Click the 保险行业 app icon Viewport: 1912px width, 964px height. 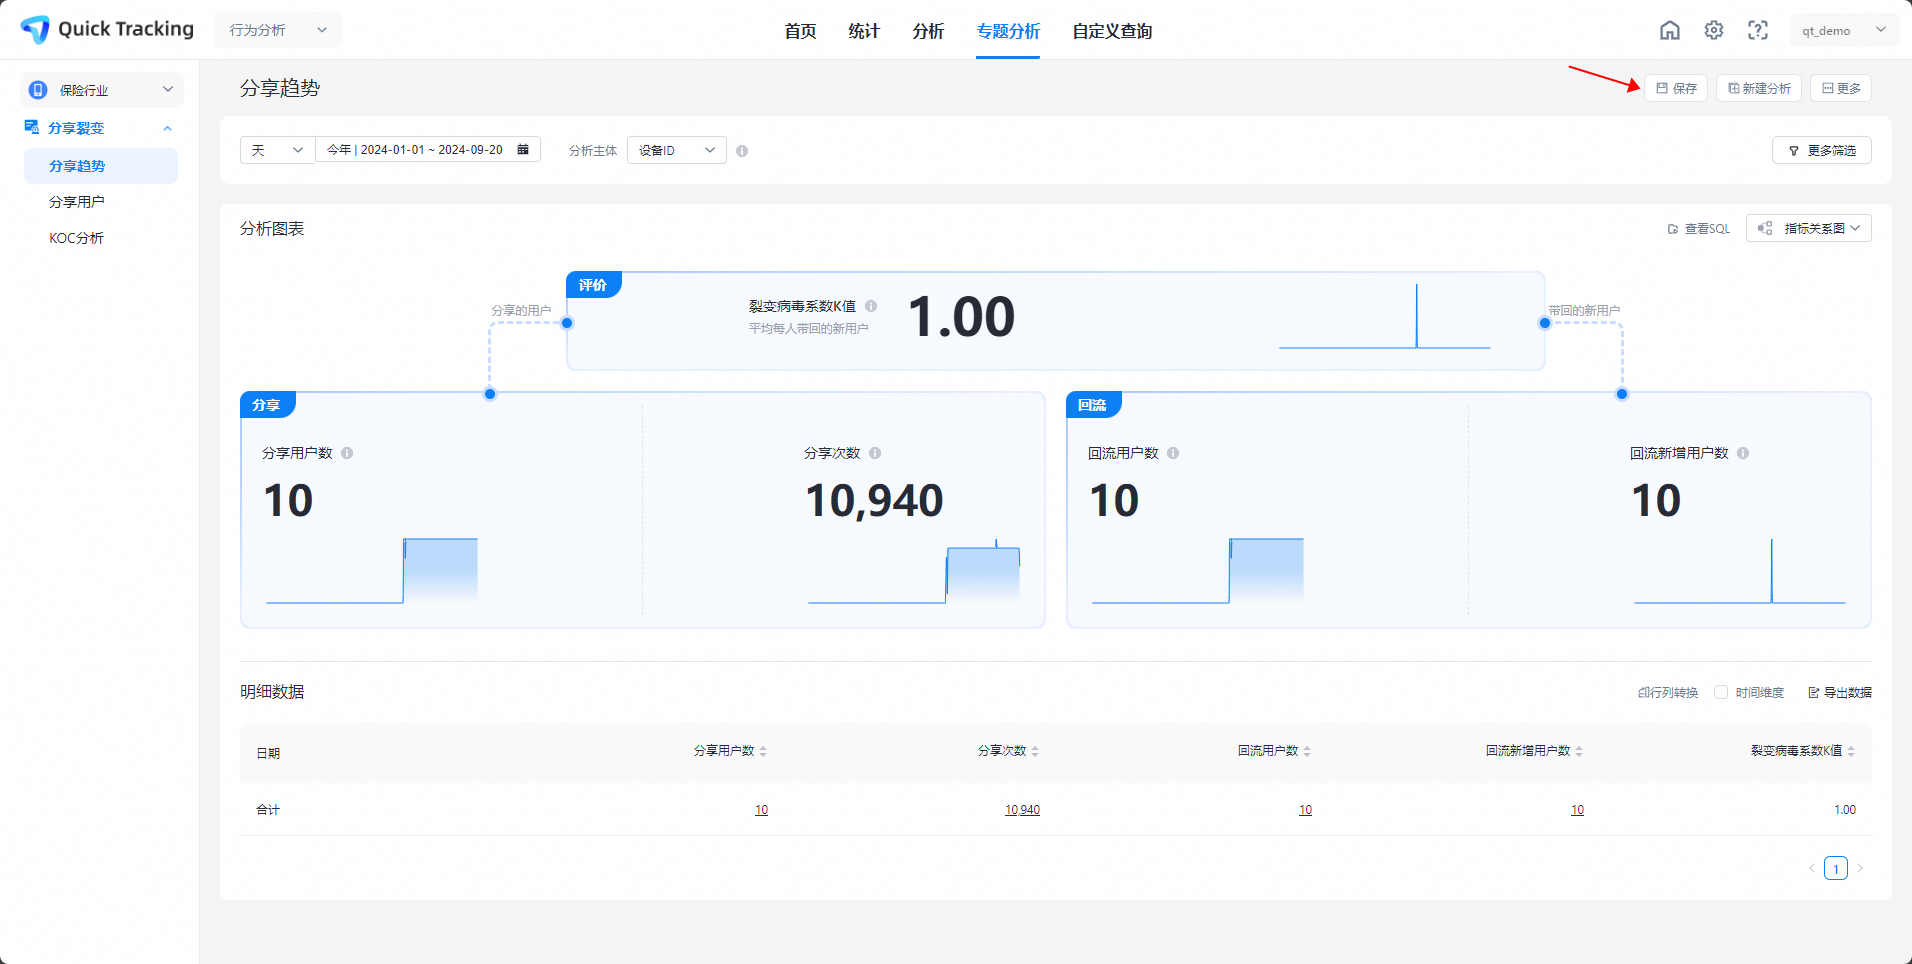point(38,90)
